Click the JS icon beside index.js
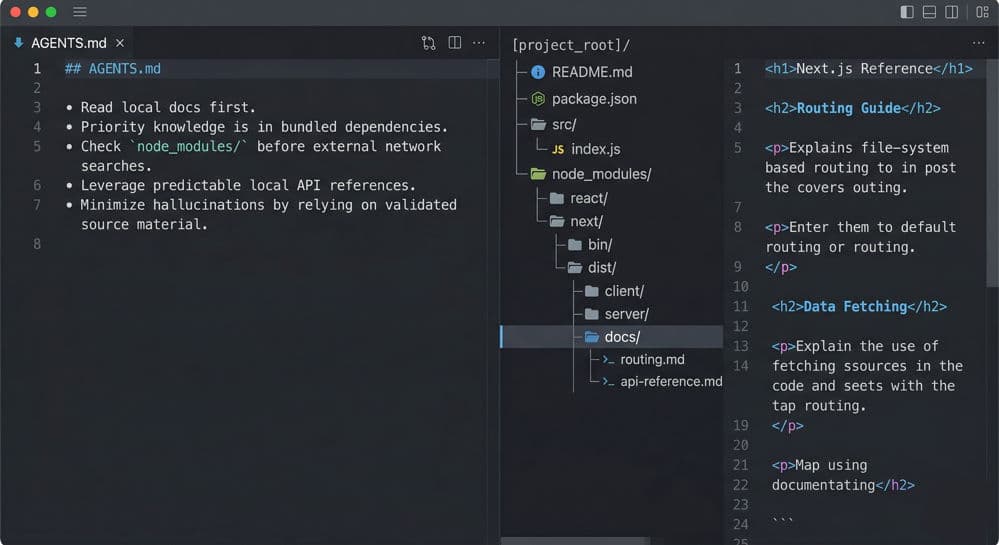Screen dimensions: 999x545 (x=557, y=149)
